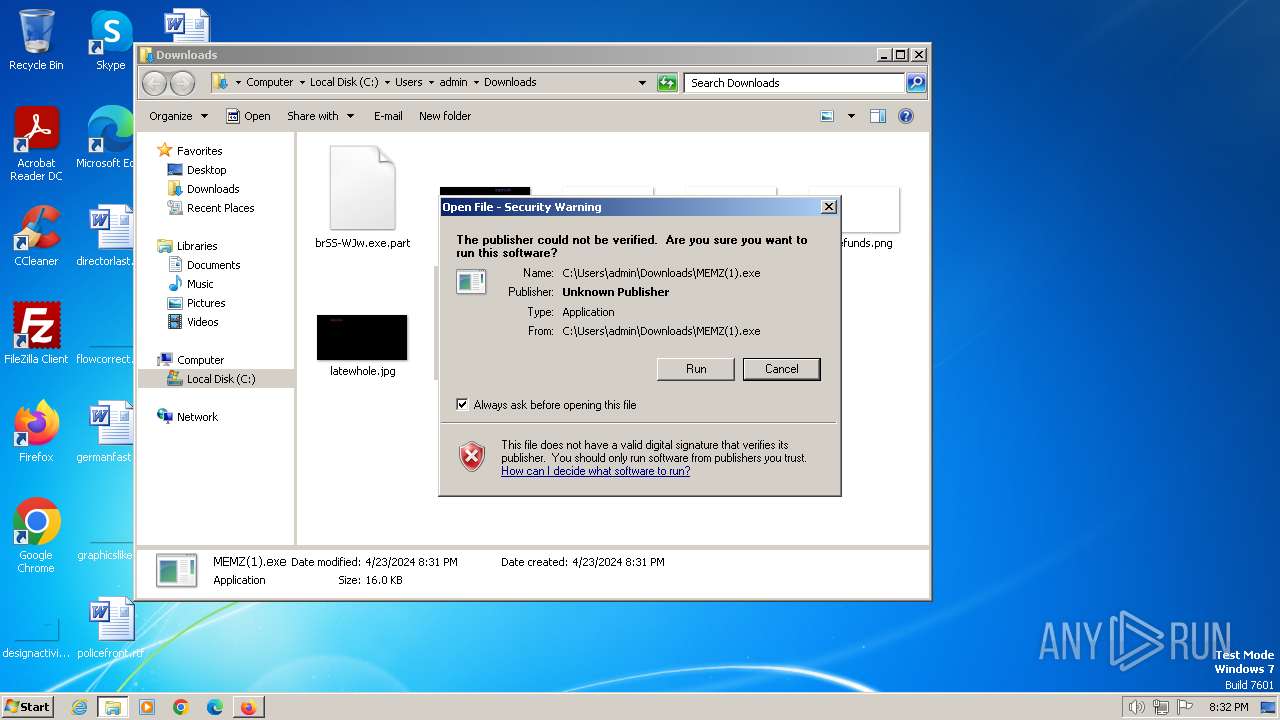Expand the Share with menu

(320, 116)
